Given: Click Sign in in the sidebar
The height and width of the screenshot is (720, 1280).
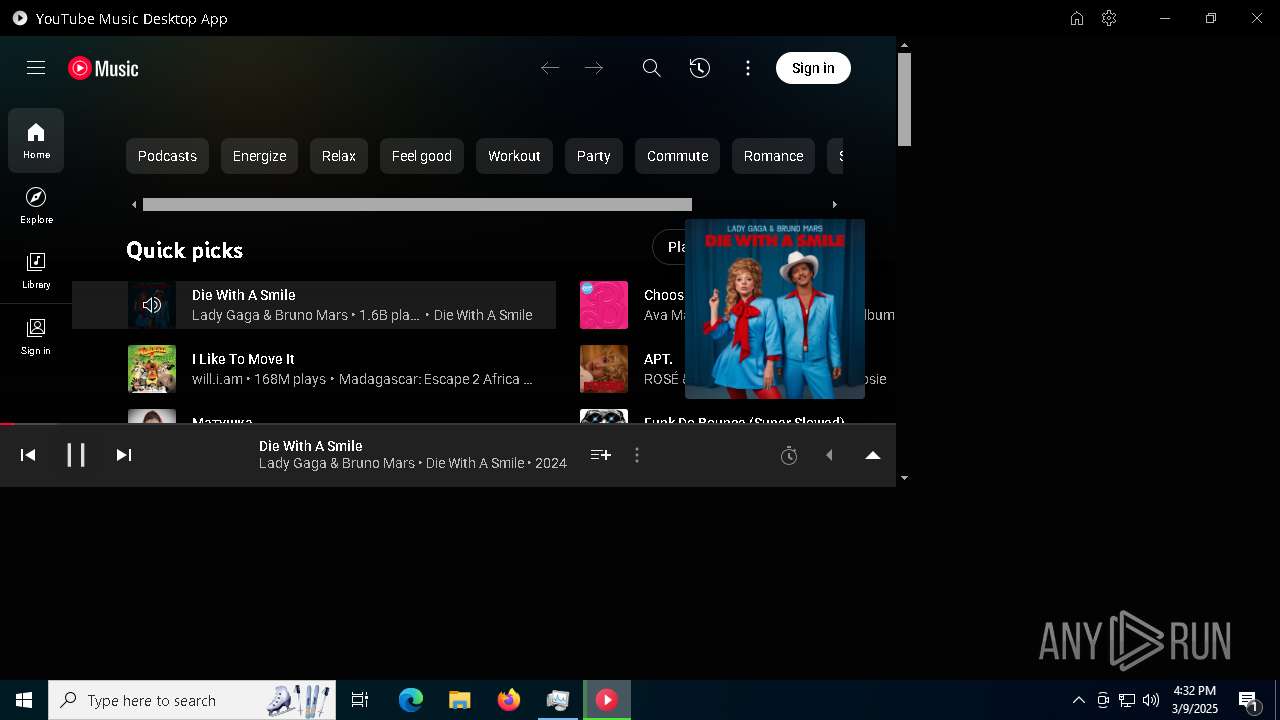Looking at the screenshot, I should [x=36, y=337].
